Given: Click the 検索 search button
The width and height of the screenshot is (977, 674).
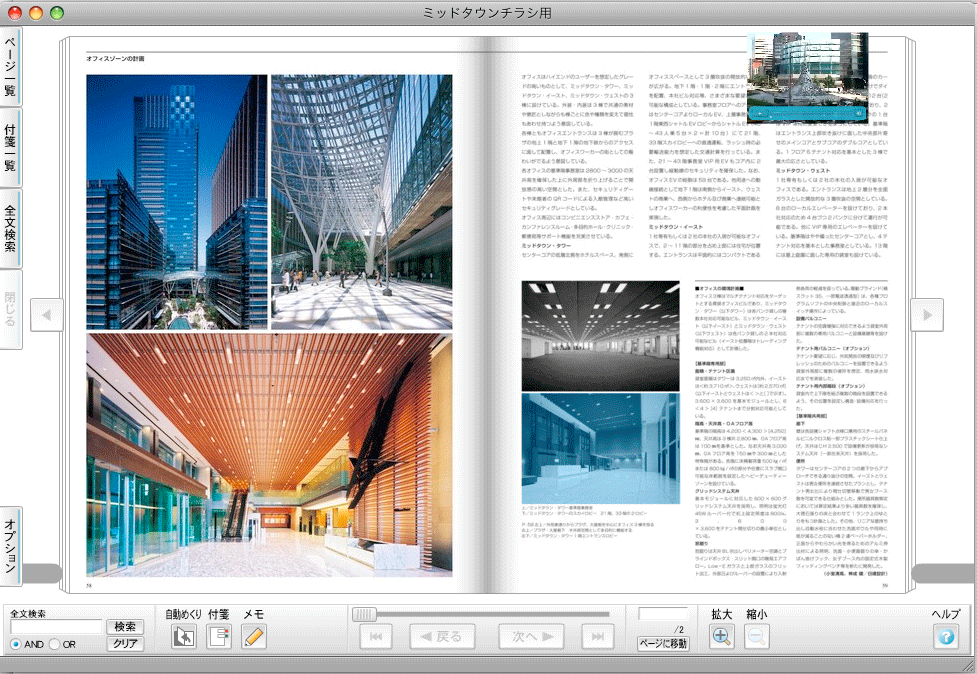Looking at the screenshot, I should (x=125, y=627).
